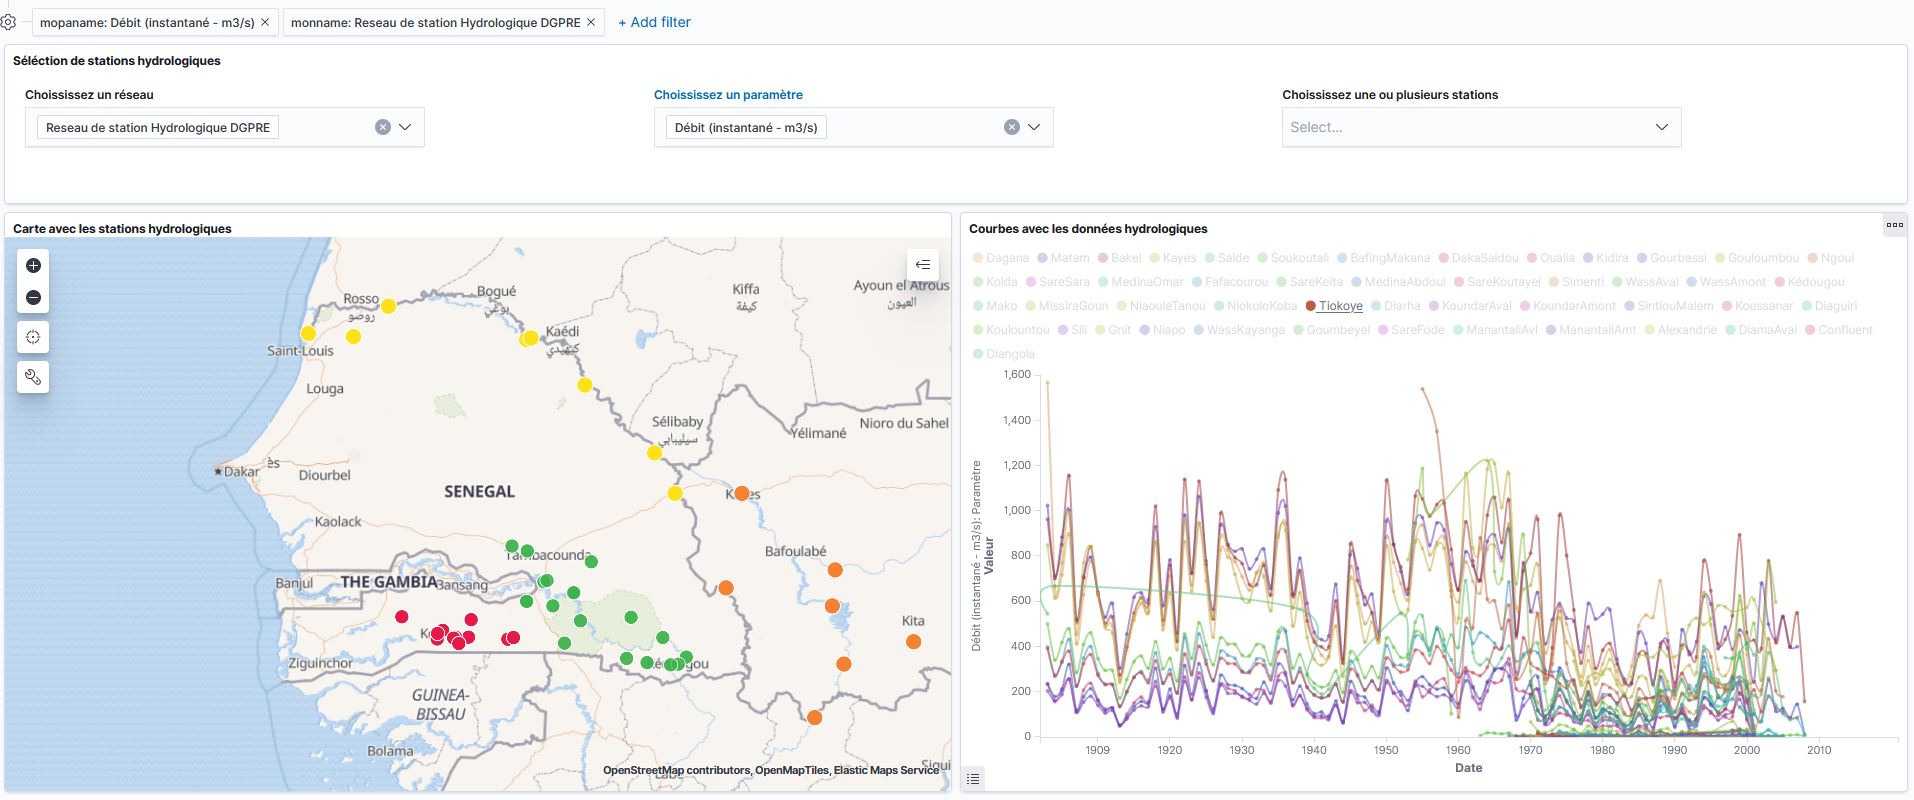Click Tiokoye's red-brown color dot
This screenshot has height=800, width=1914.
(x=1311, y=306)
